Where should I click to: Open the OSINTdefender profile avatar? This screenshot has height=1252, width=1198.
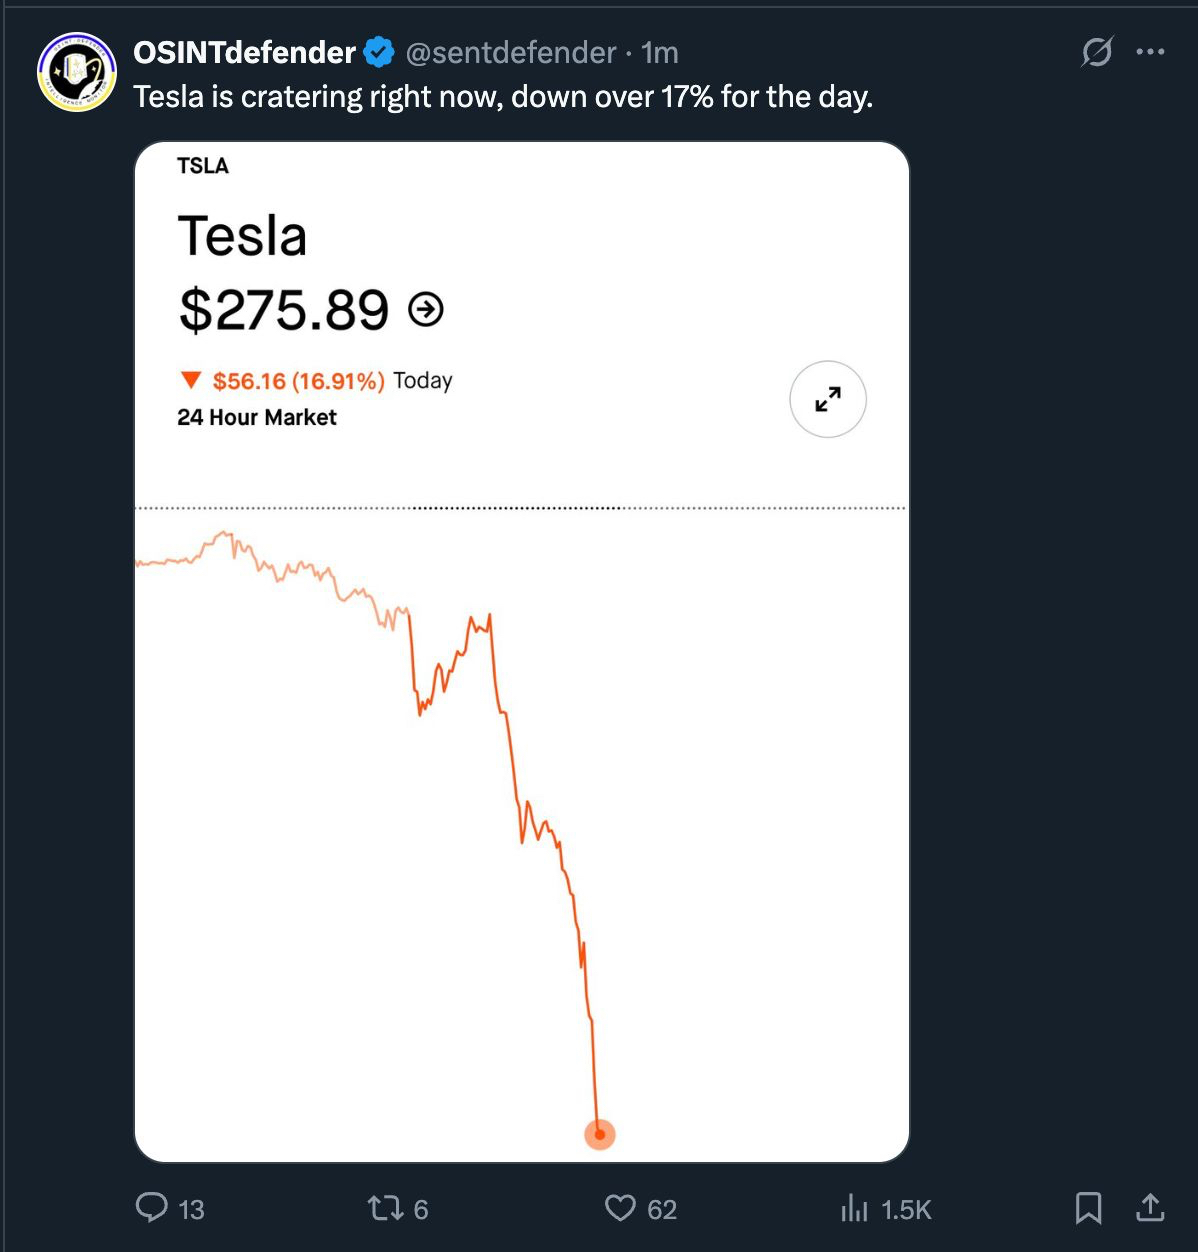[x=77, y=71]
